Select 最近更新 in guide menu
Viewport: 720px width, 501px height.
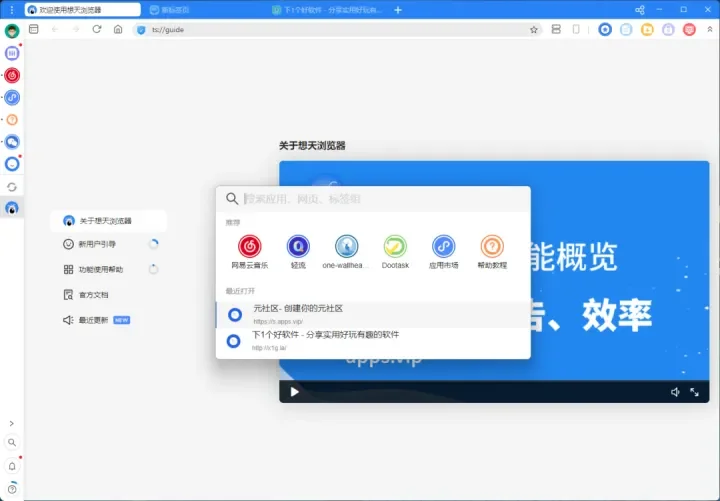(108, 320)
